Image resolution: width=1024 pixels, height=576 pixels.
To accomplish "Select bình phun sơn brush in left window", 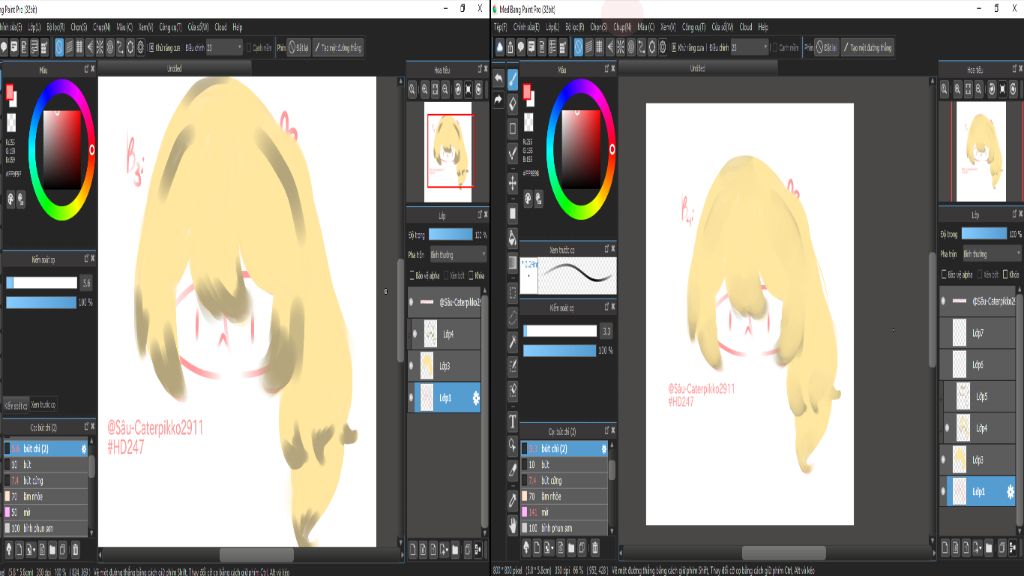I will (46, 528).
